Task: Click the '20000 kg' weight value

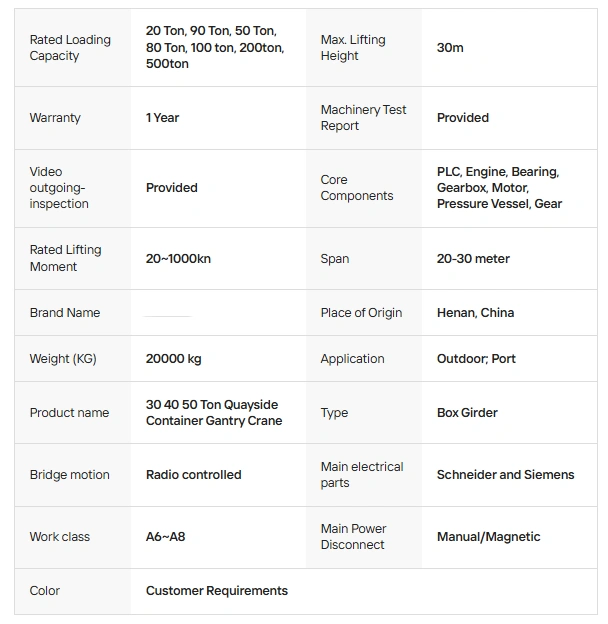Action: pos(173,359)
